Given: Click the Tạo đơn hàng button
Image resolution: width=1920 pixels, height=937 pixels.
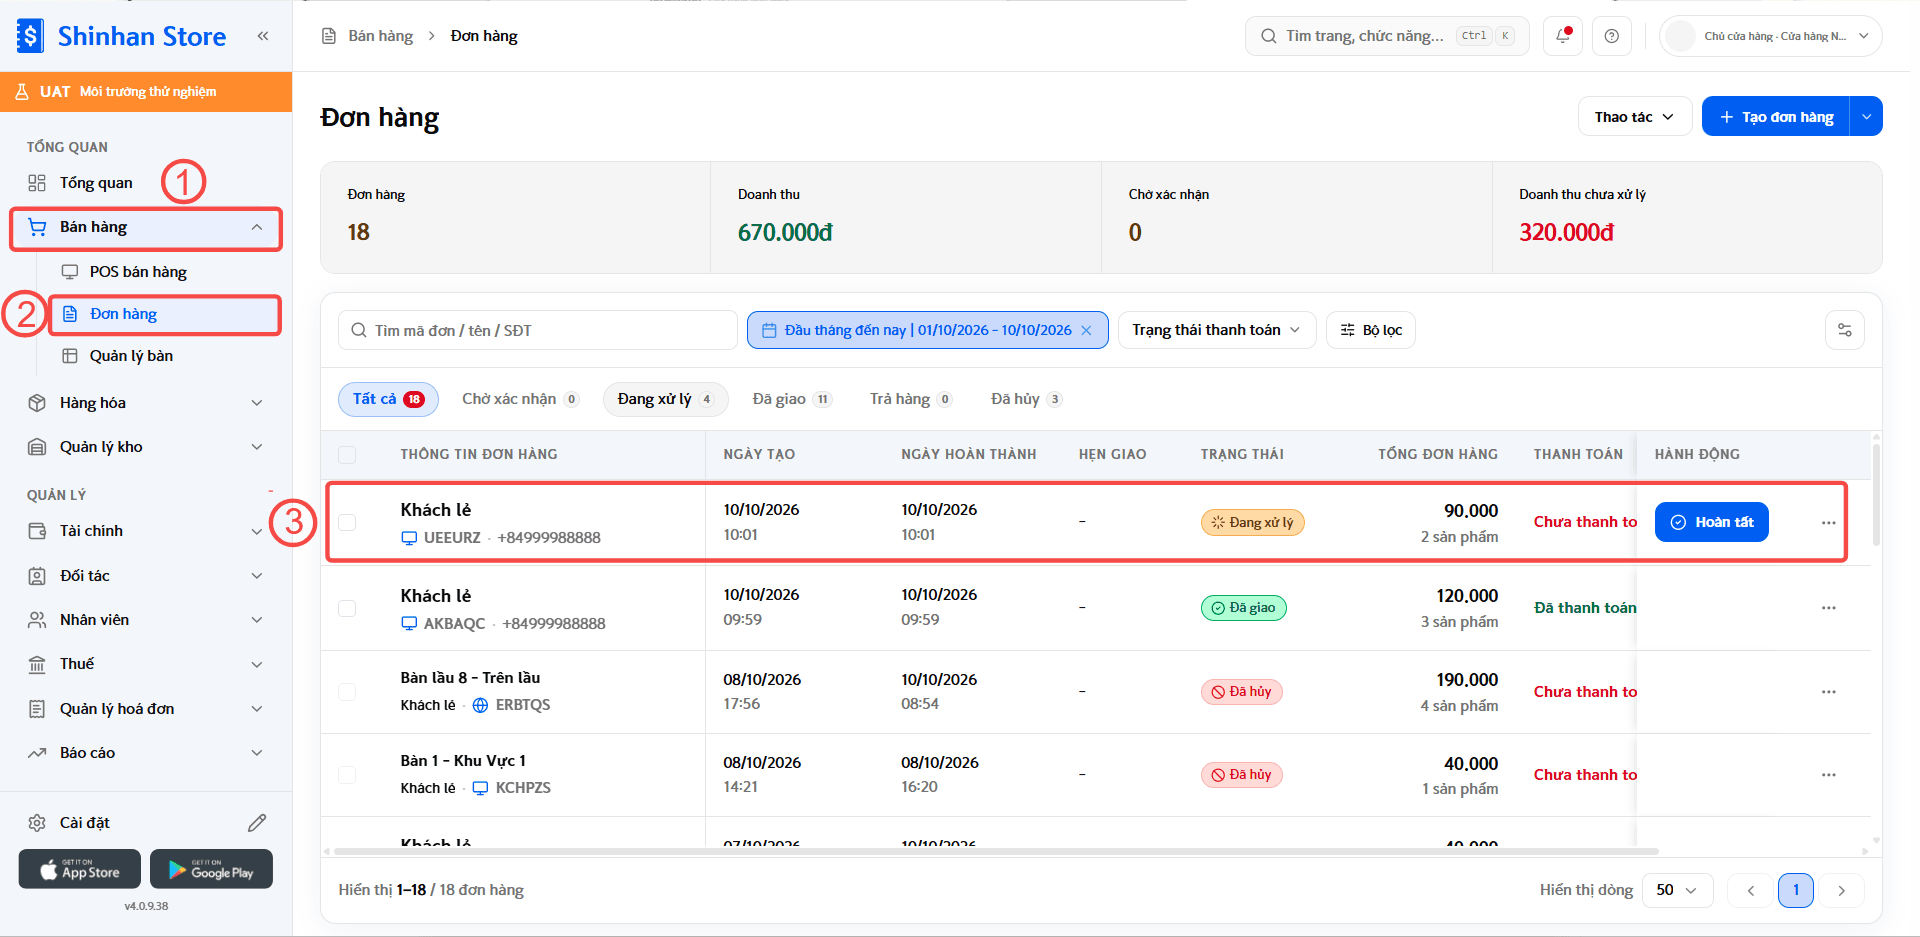Looking at the screenshot, I should click(x=1776, y=117).
